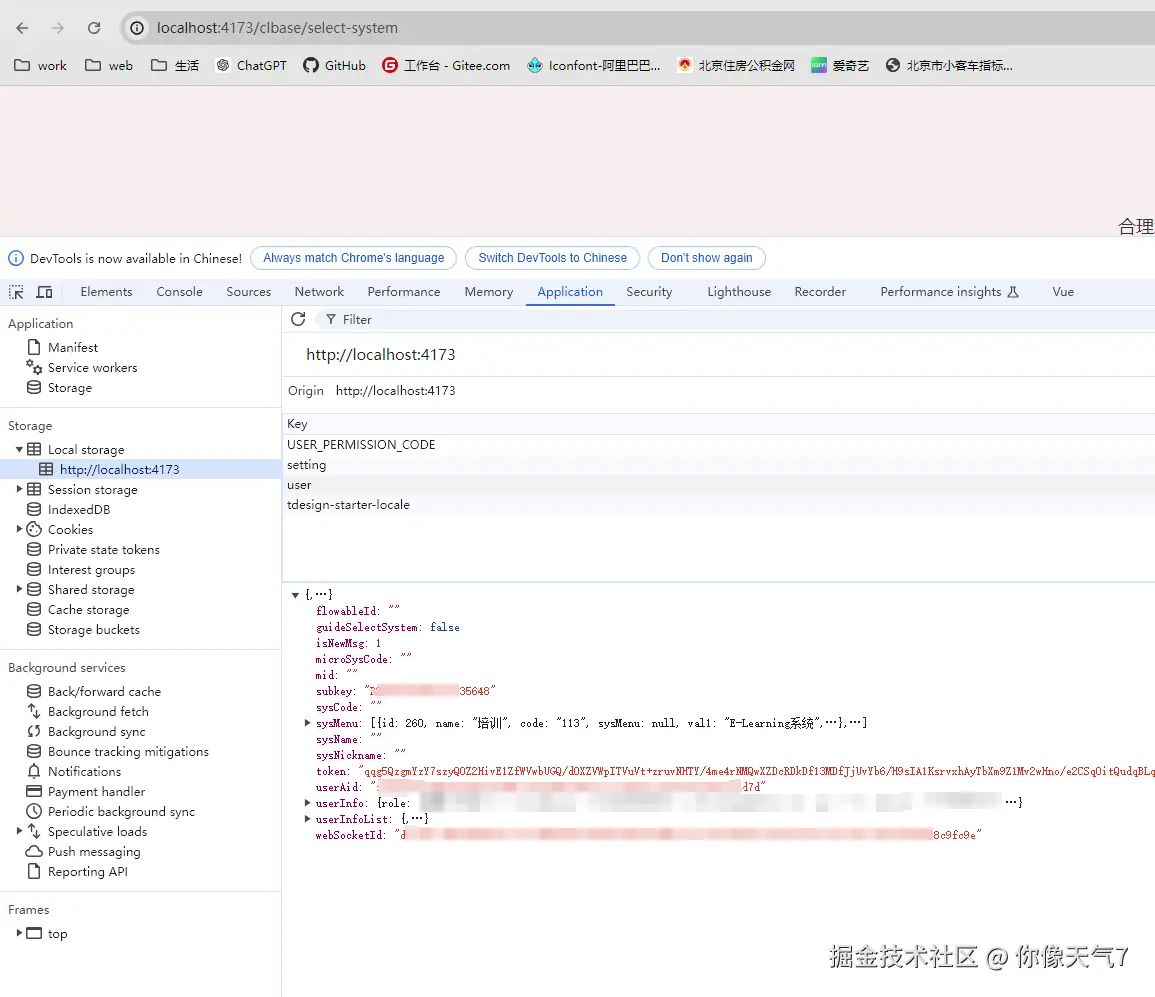This screenshot has height=997, width=1155.
Task: Click the refresh icon above the storage table
Action: [x=297, y=318]
